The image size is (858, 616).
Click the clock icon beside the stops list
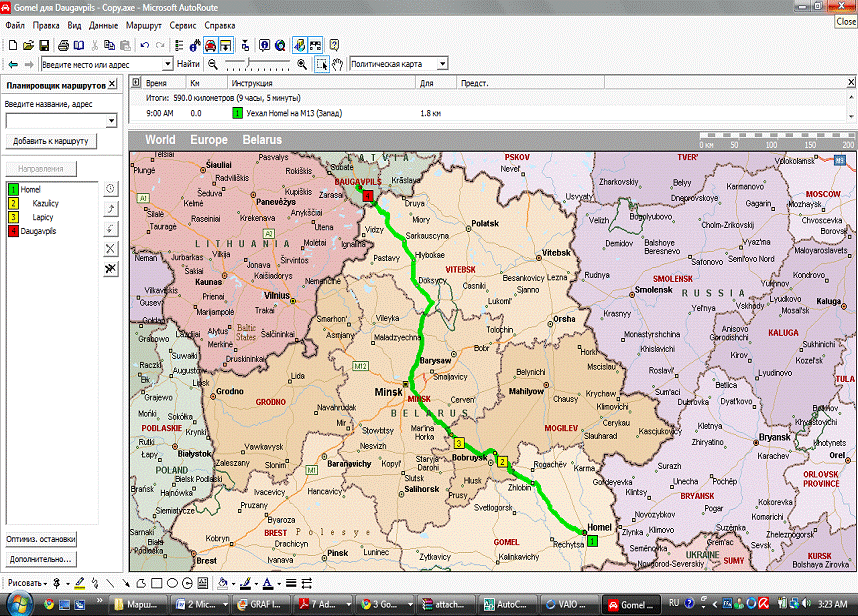tap(110, 188)
